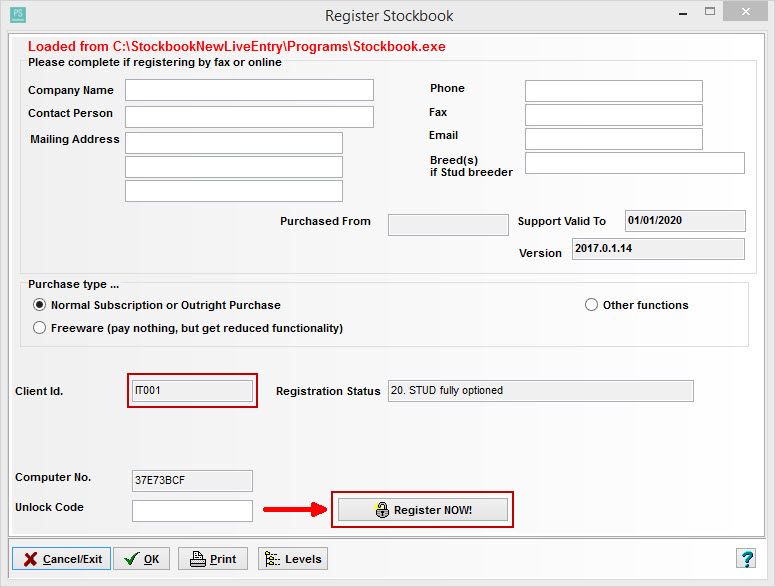Click the Support Valid To date field
The image size is (775, 587).
pos(685,221)
